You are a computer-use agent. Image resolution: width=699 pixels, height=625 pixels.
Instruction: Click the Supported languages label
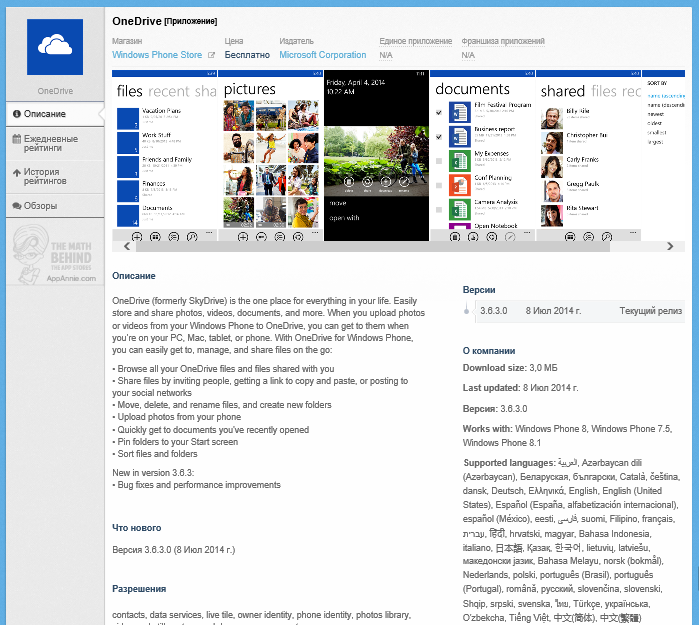[509, 463]
